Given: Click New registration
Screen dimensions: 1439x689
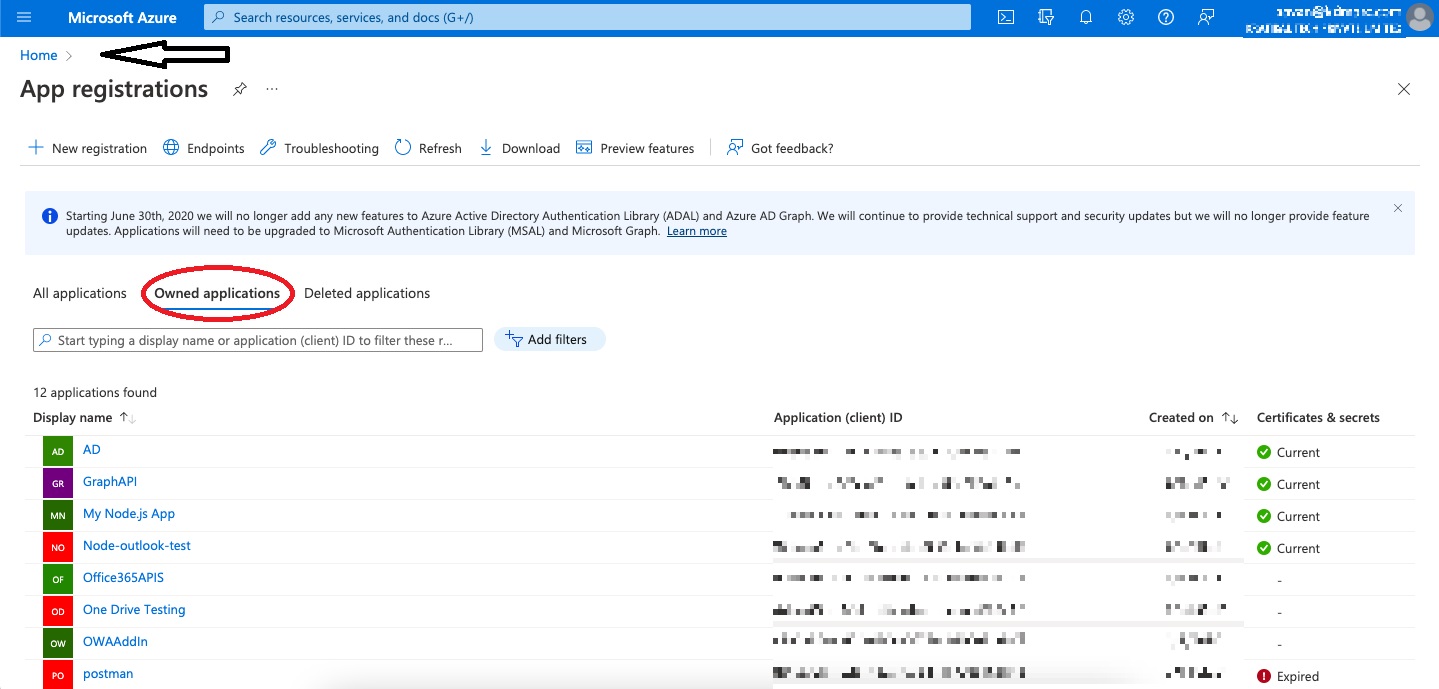Looking at the screenshot, I should 87,148.
